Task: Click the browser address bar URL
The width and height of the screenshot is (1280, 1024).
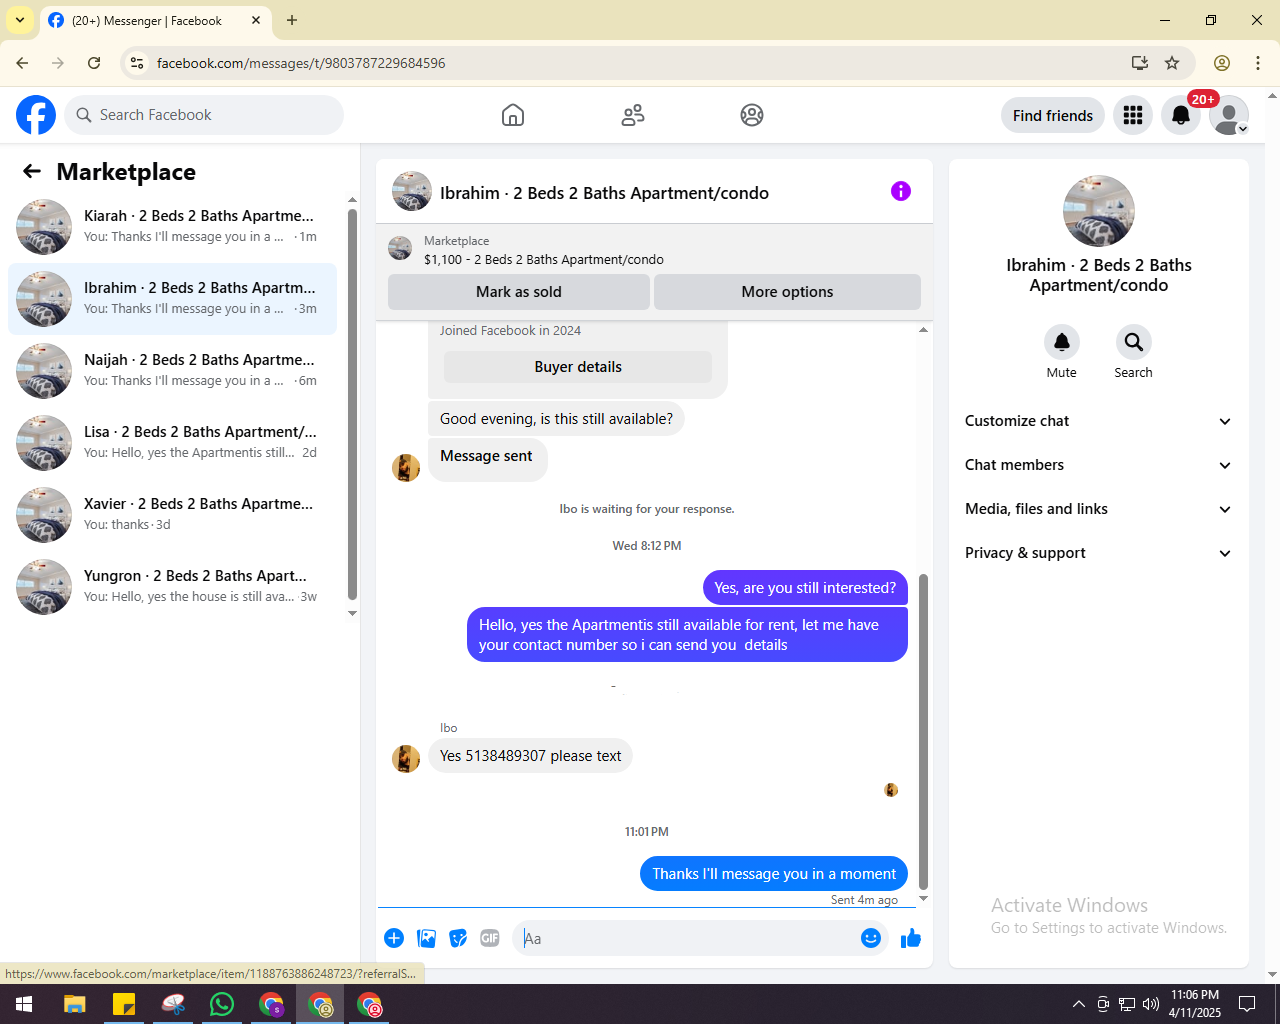Action: pyautogui.click(x=301, y=63)
